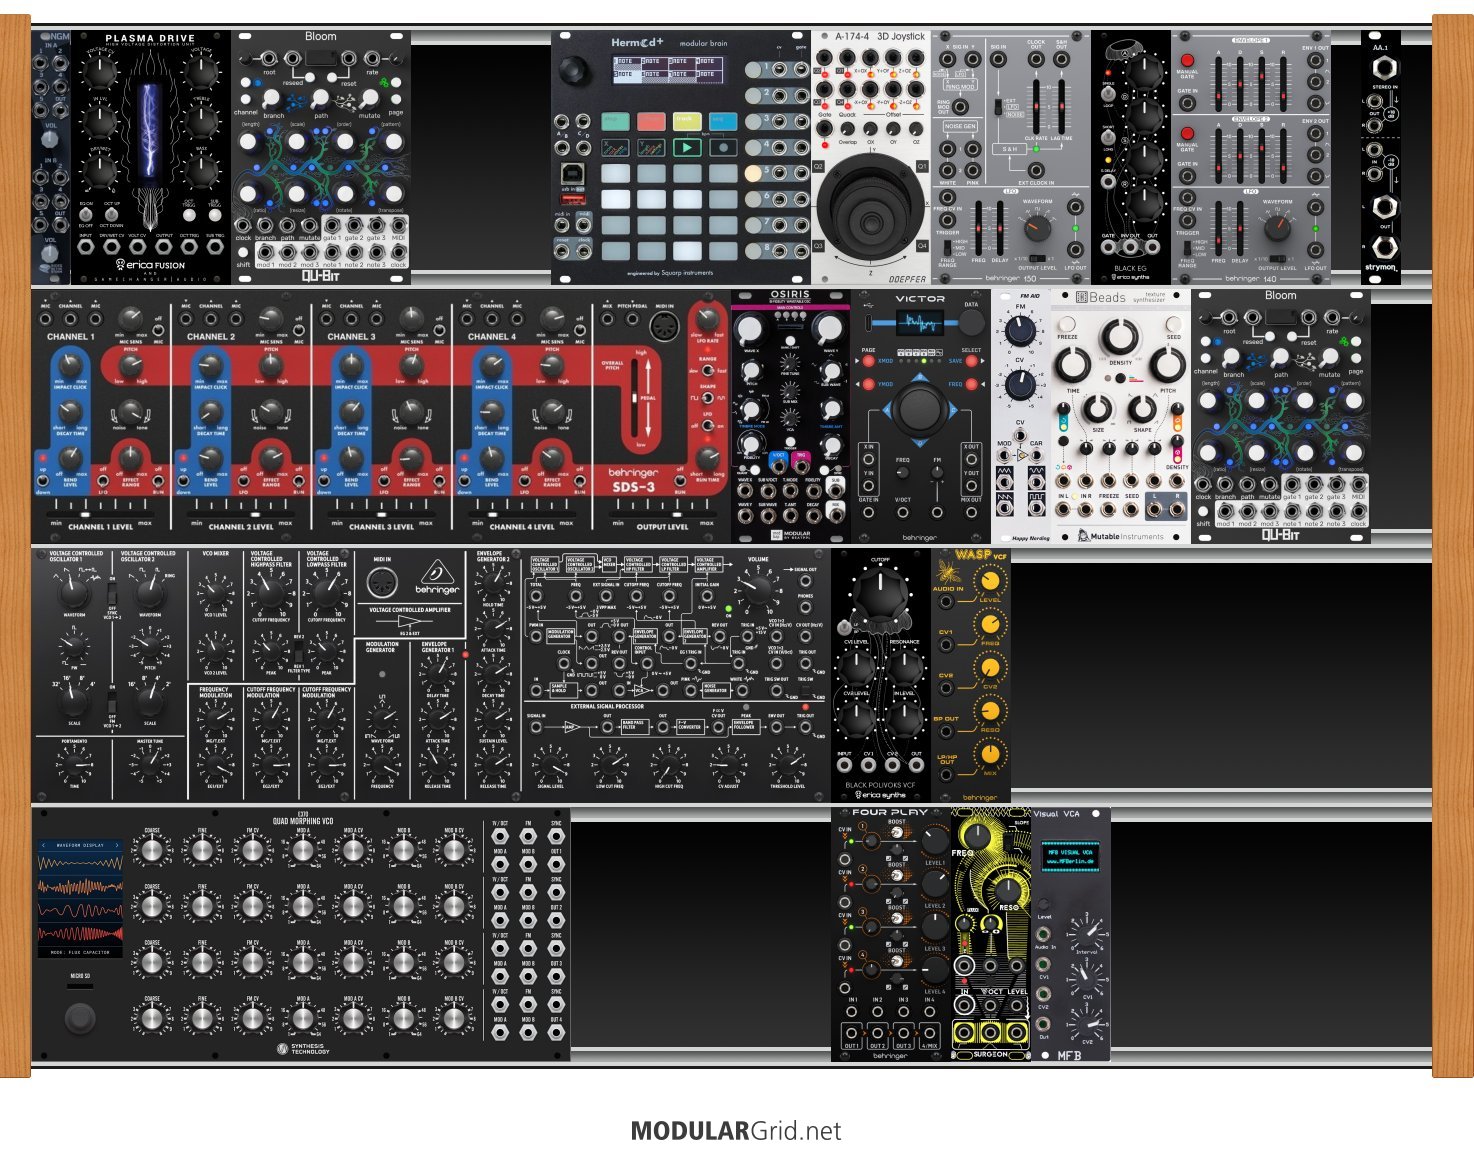Click the Wave X knob on Osiris
The height and width of the screenshot is (1152, 1474).
pos(749,329)
